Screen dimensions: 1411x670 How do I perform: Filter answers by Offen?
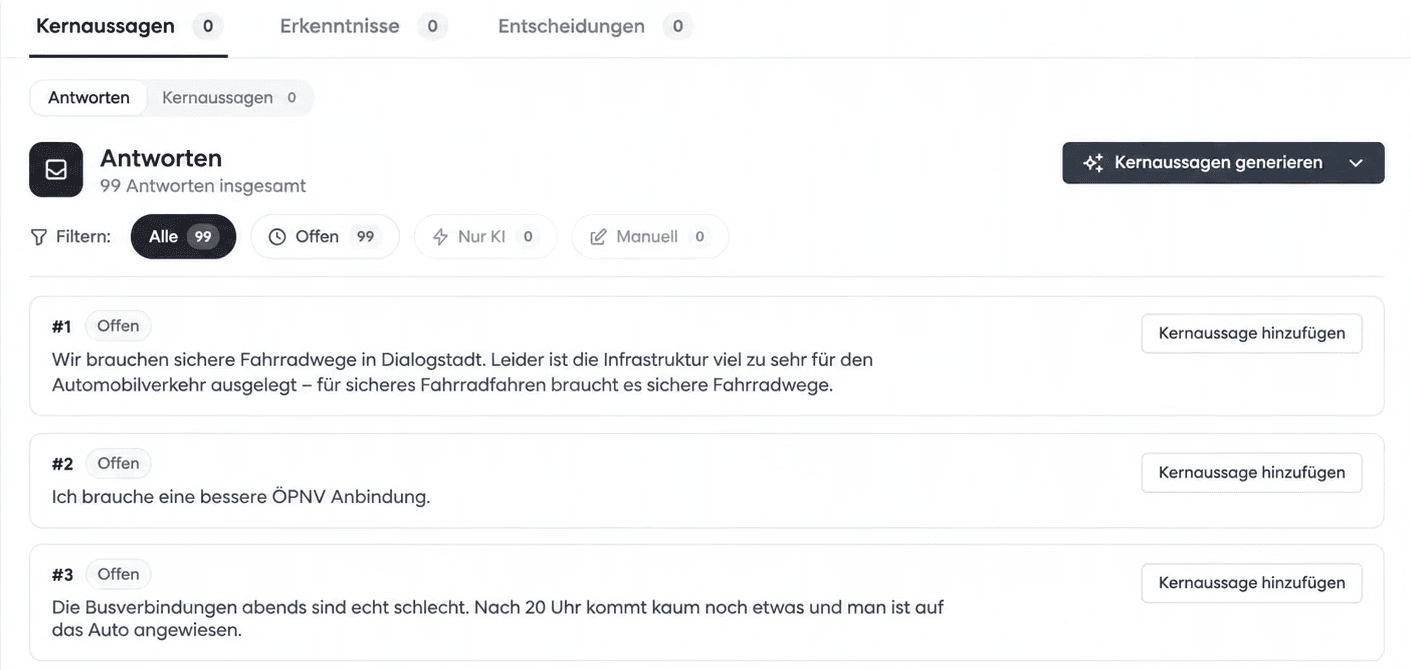(x=325, y=237)
